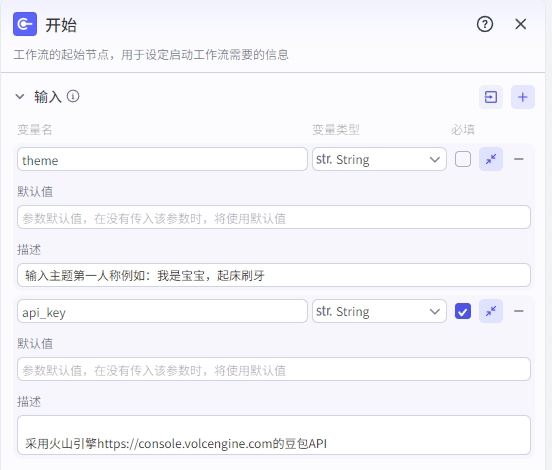Show the input section info tooltip

pyautogui.click(x=73, y=96)
